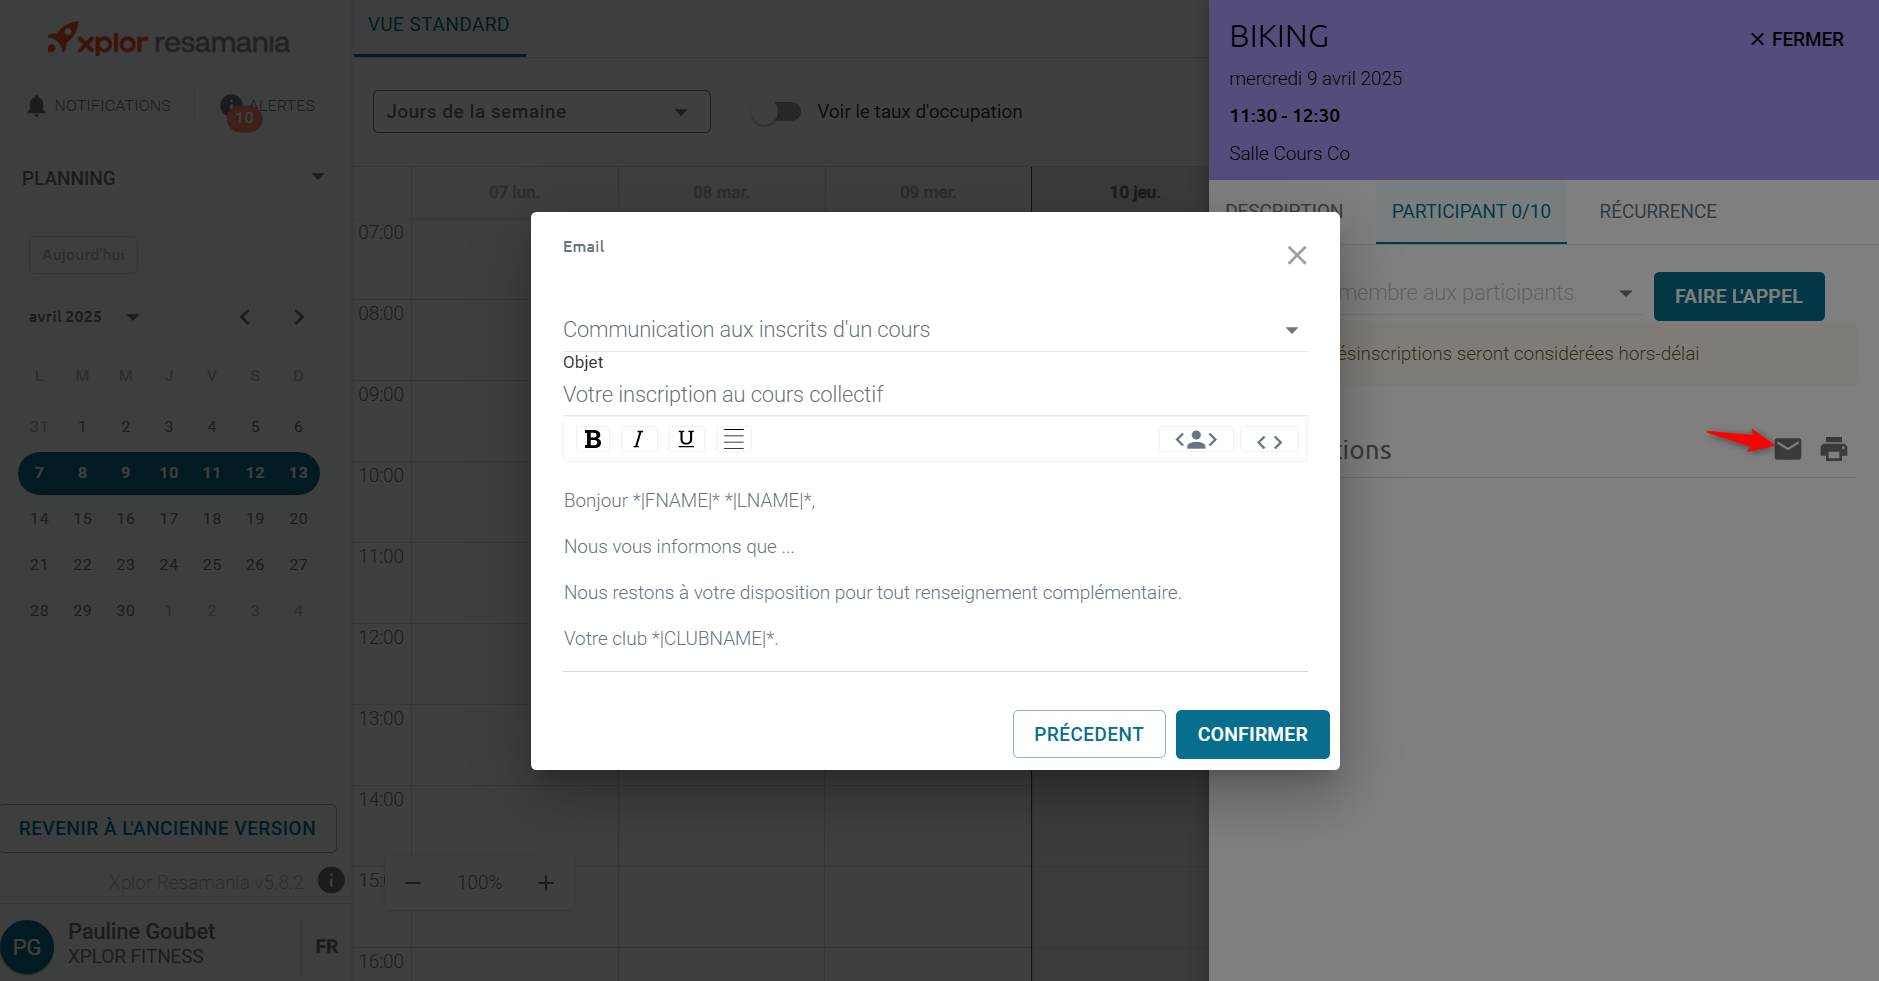Underline text in the email editor
Screen dimensions: 1879x981
coord(686,439)
